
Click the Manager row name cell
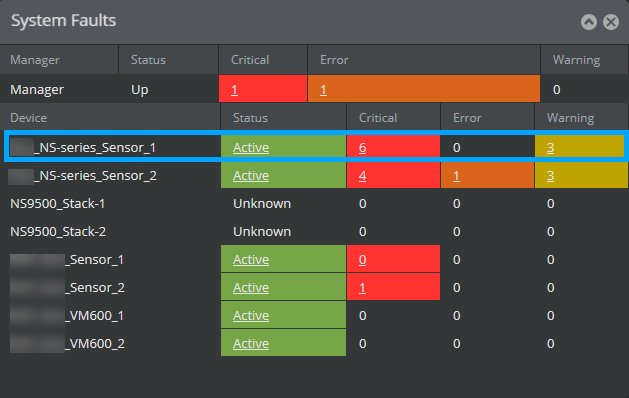(37, 89)
